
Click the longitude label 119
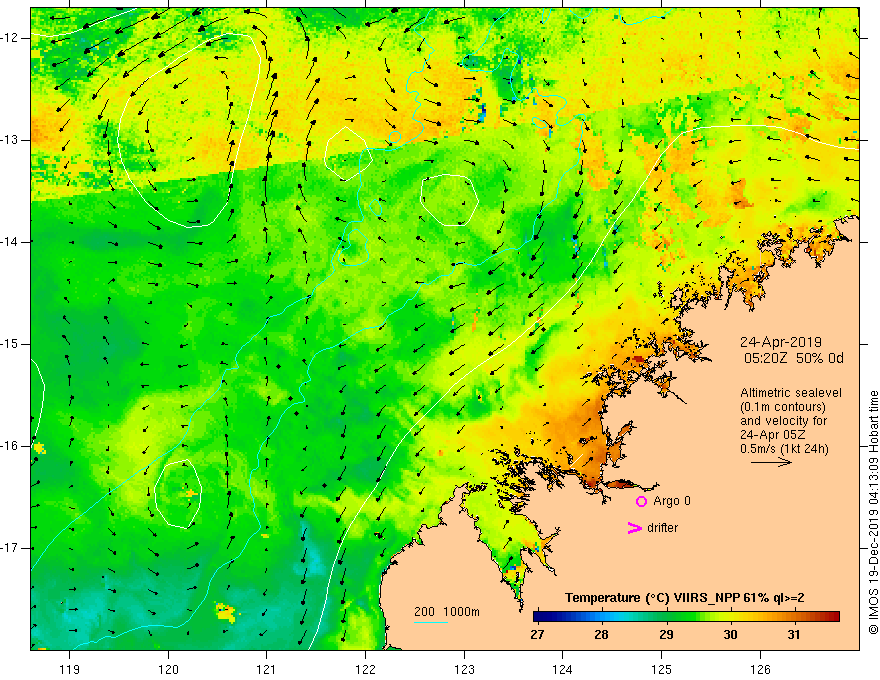70,669
